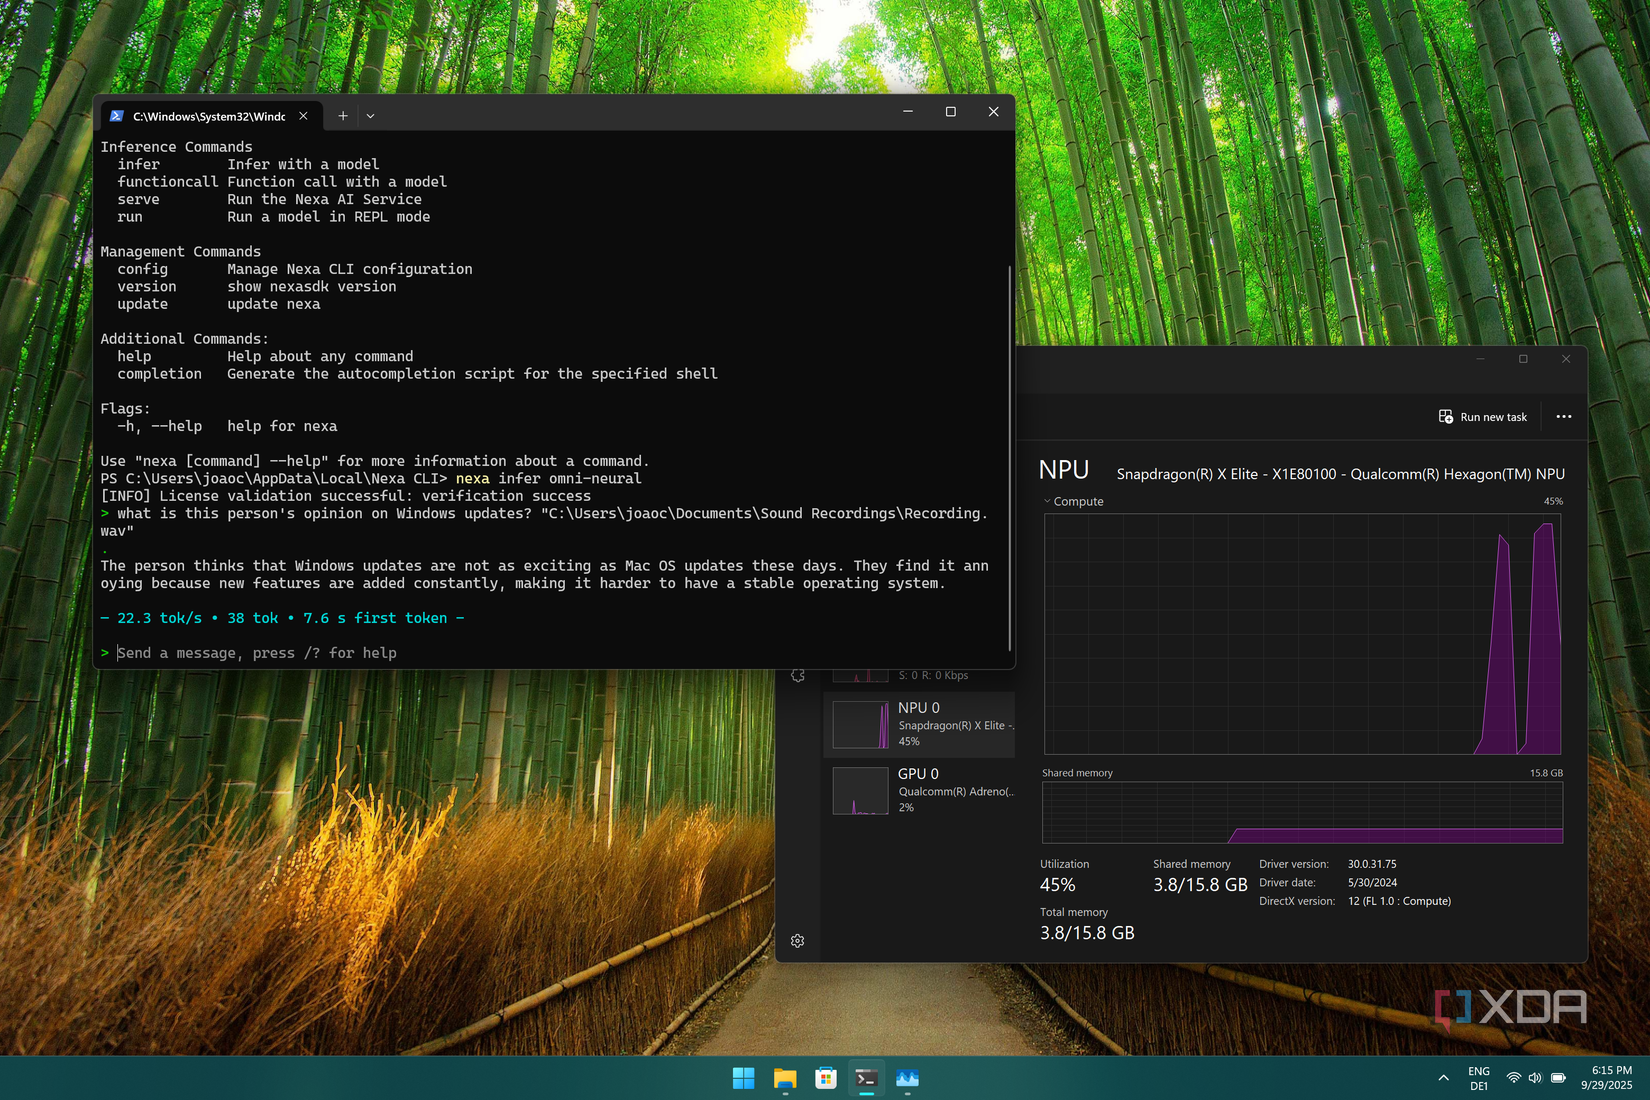Open the ENG DE1 language switcher
Image resolution: width=1650 pixels, height=1100 pixels.
[1479, 1078]
